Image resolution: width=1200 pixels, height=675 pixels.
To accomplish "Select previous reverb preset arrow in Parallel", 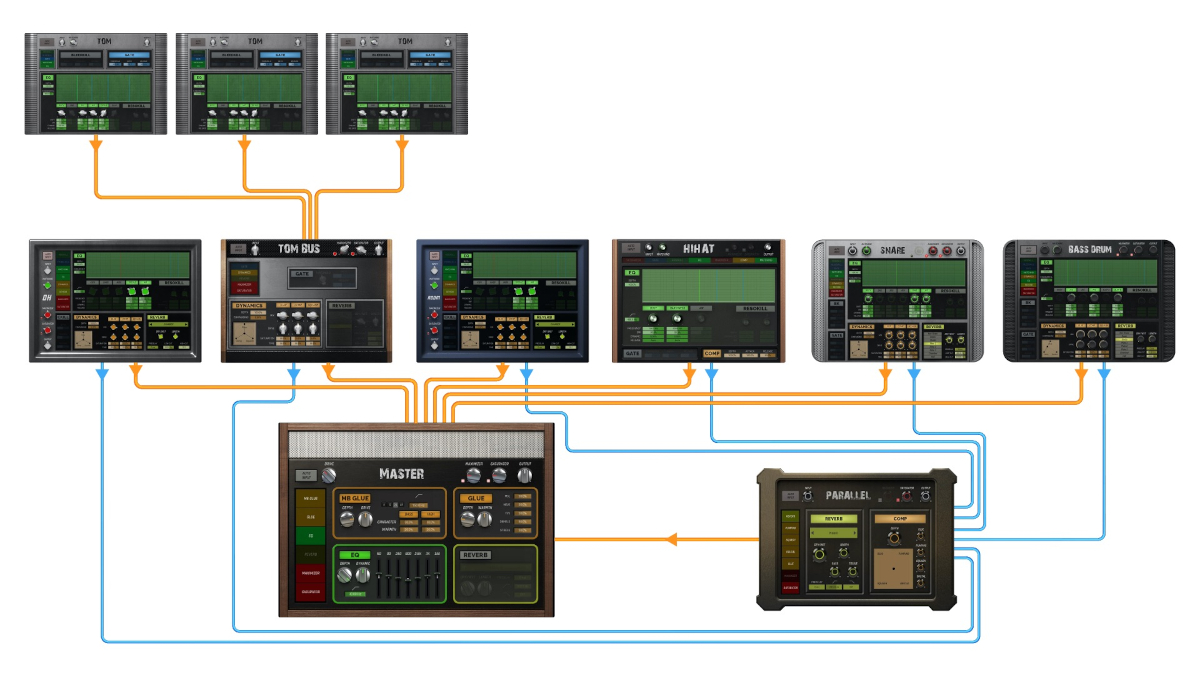I will coord(812,533).
